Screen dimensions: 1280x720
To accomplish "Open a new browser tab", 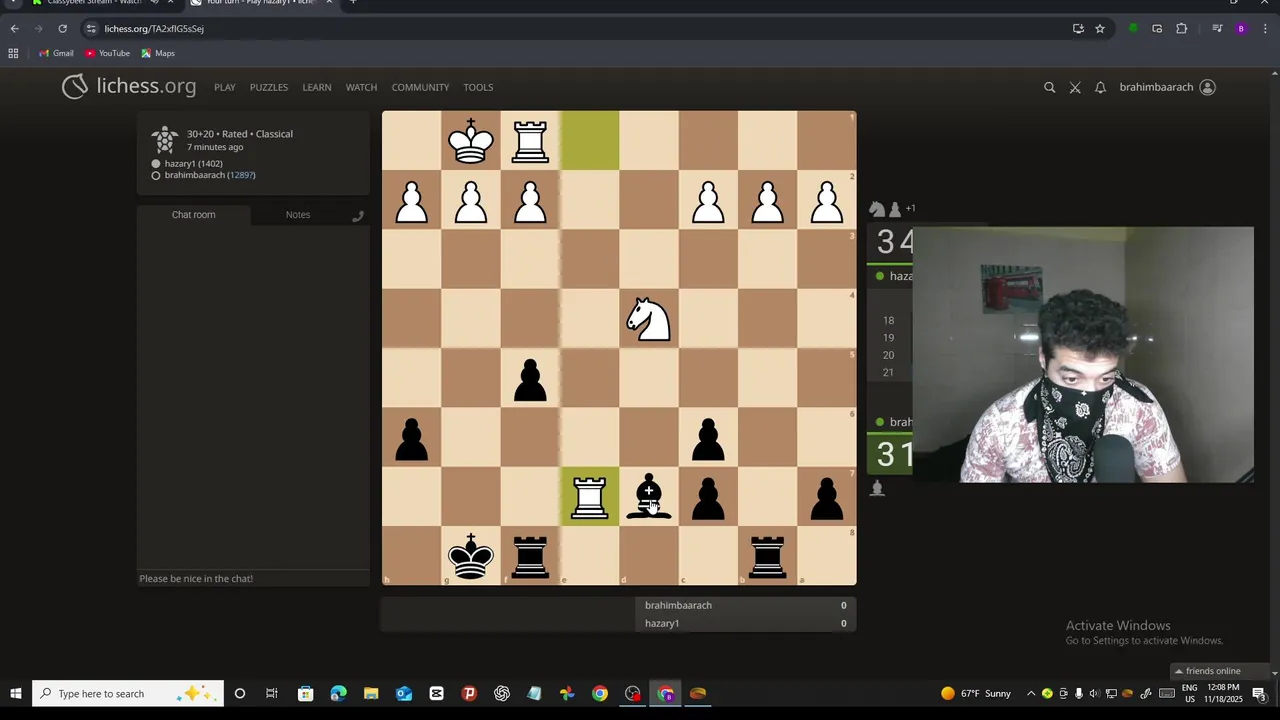I will (352, 3).
